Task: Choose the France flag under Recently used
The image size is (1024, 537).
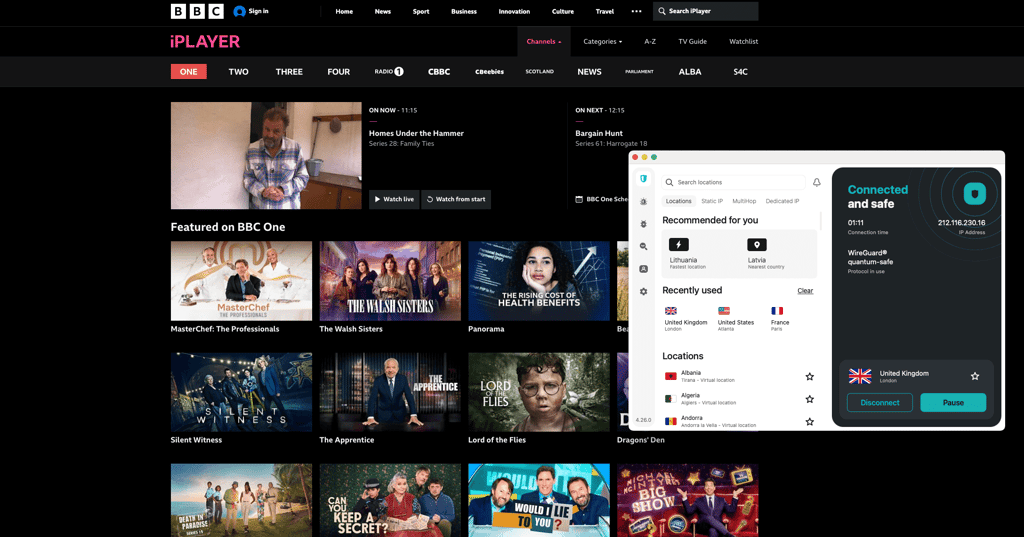Action: point(776,311)
